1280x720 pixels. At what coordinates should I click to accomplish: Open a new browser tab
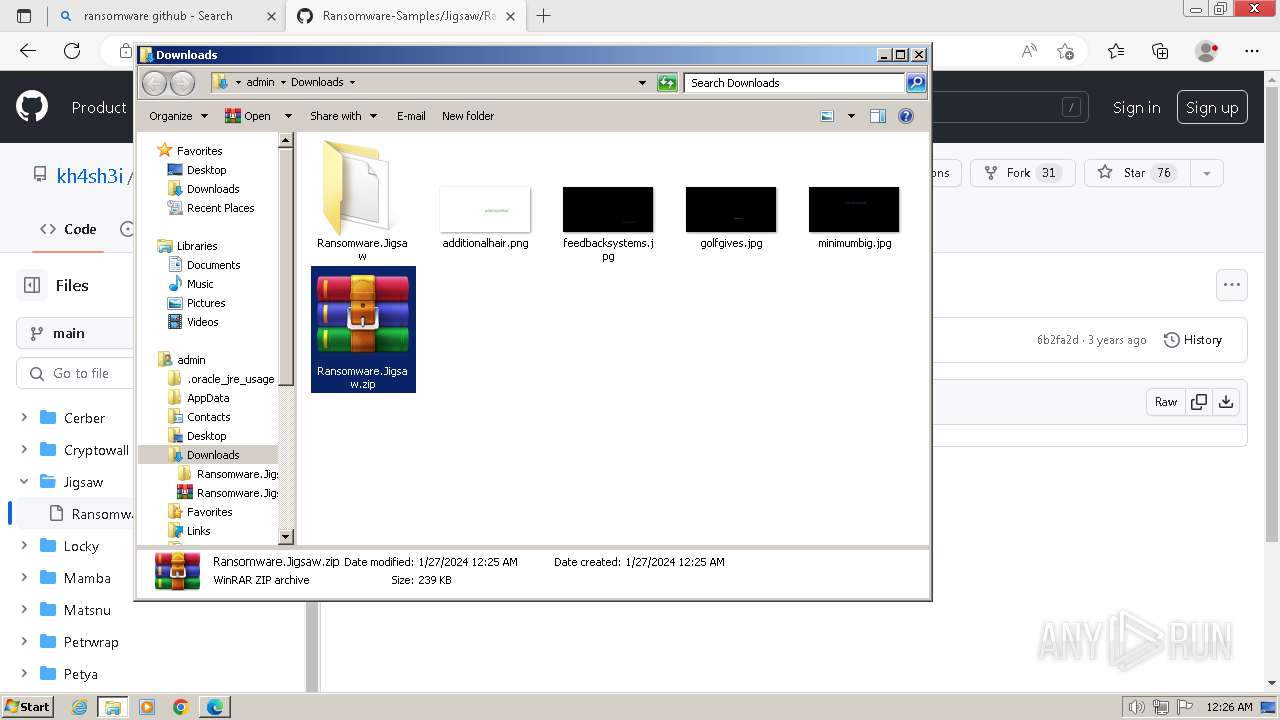(544, 16)
